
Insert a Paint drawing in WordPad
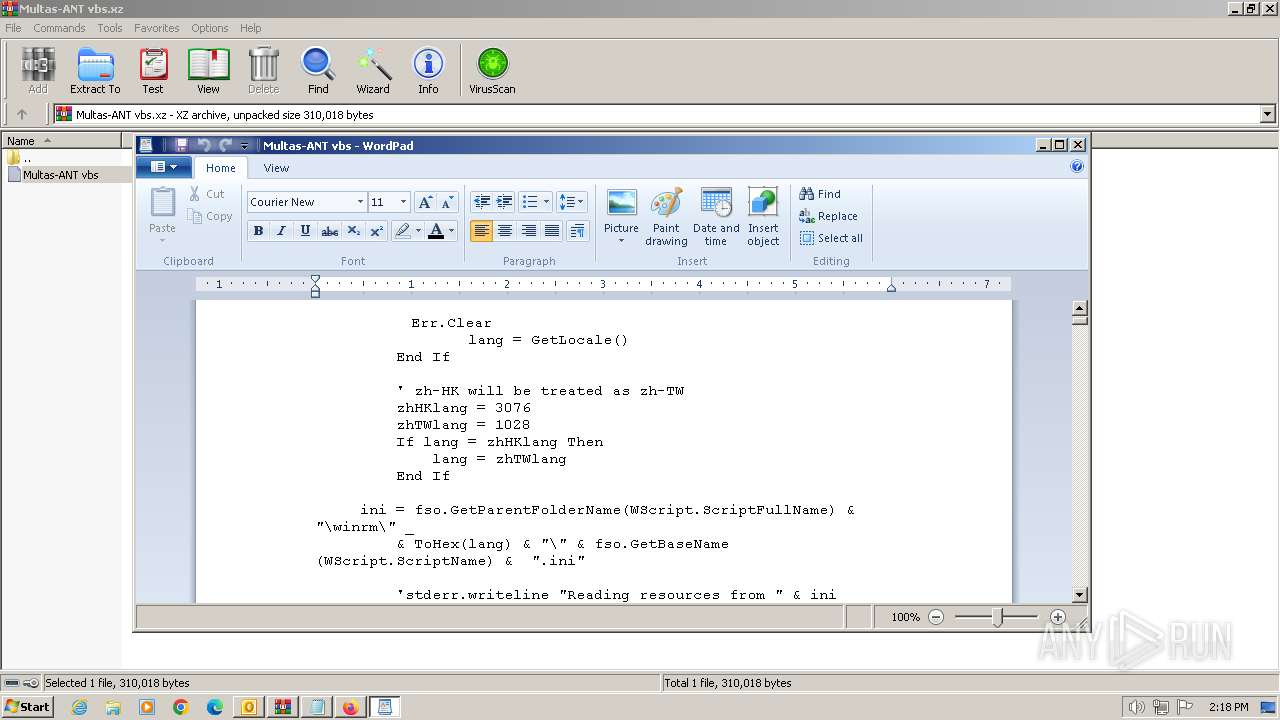point(666,216)
